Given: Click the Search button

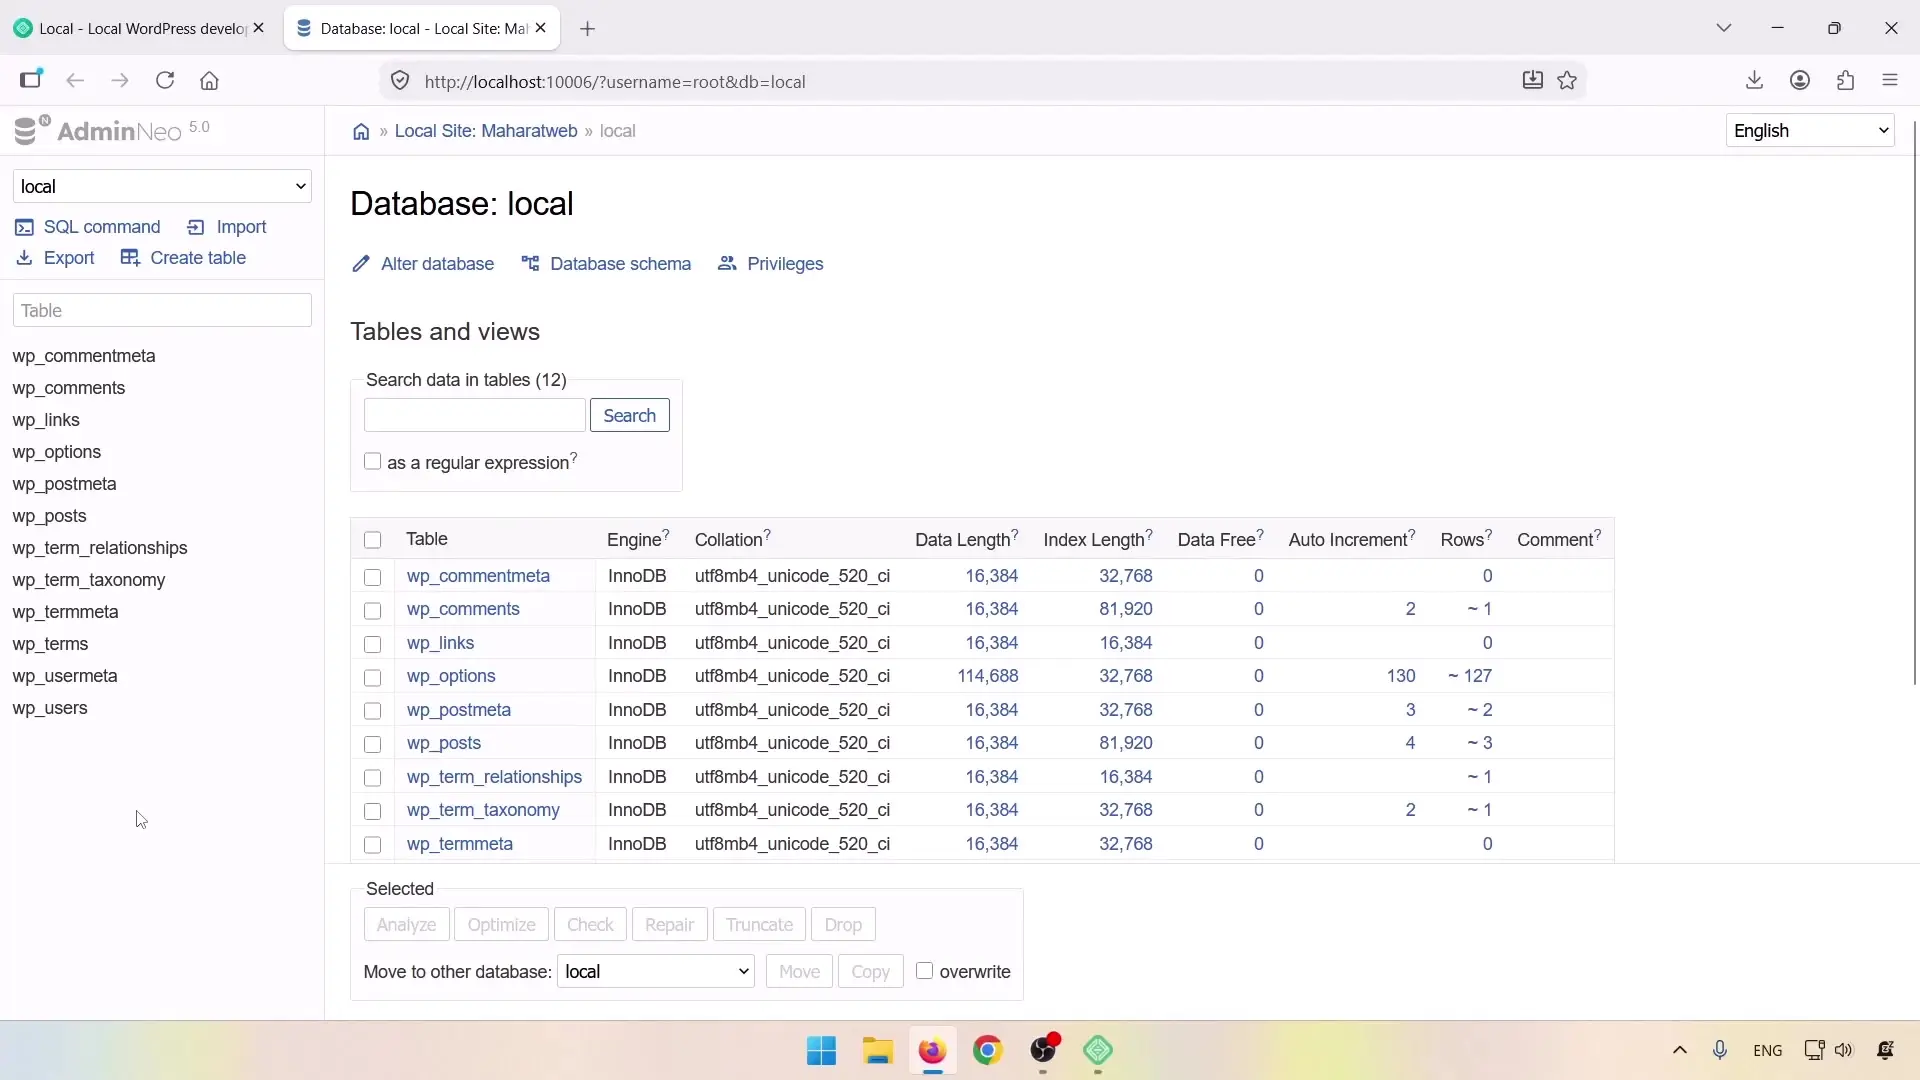Looking at the screenshot, I should click(630, 416).
